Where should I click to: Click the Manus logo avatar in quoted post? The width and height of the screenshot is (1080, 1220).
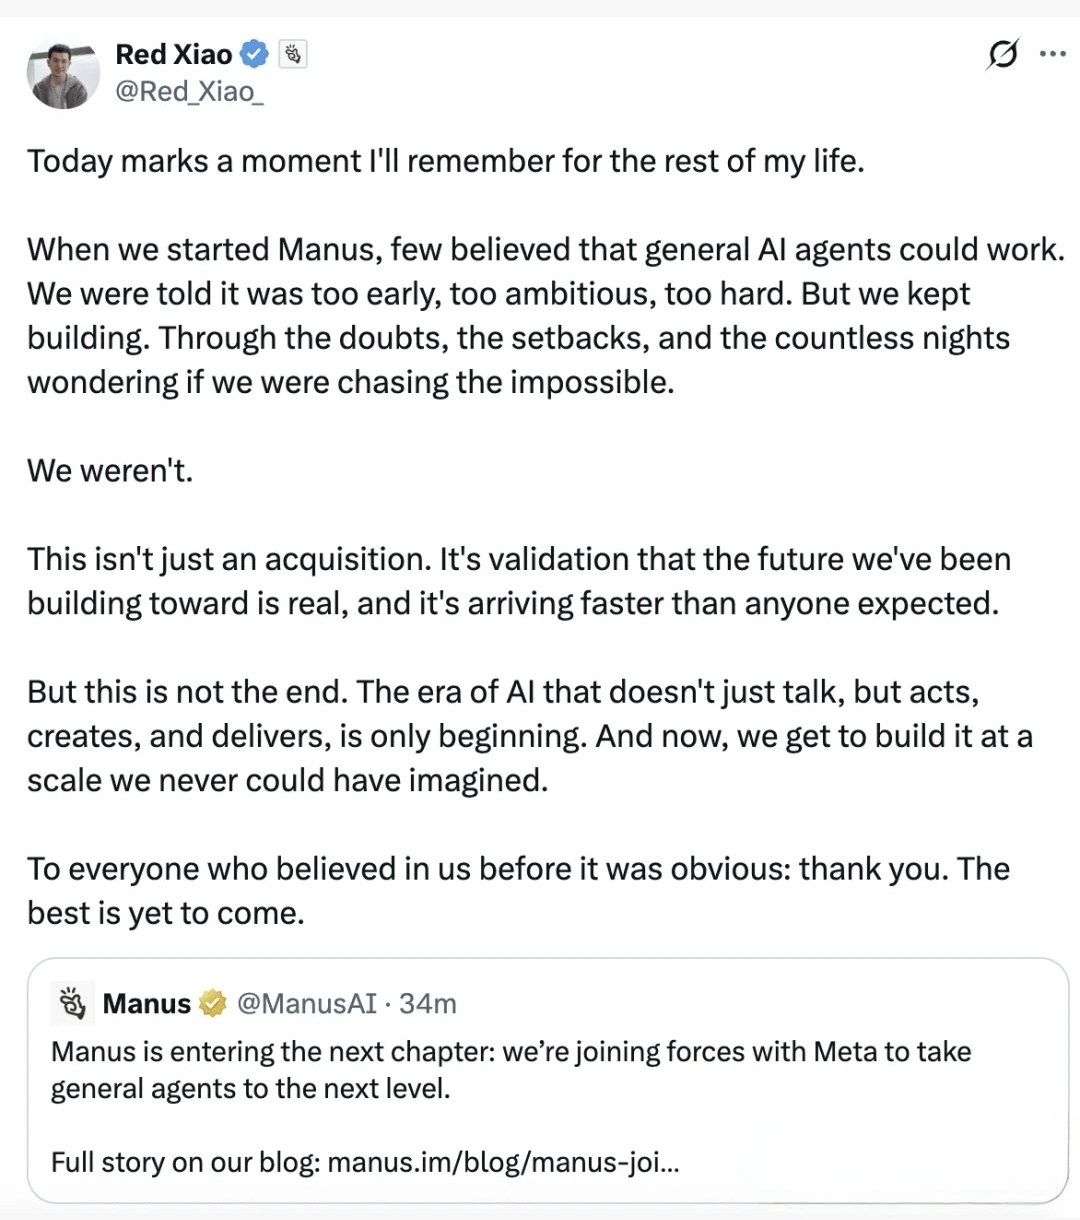point(72,1003)
